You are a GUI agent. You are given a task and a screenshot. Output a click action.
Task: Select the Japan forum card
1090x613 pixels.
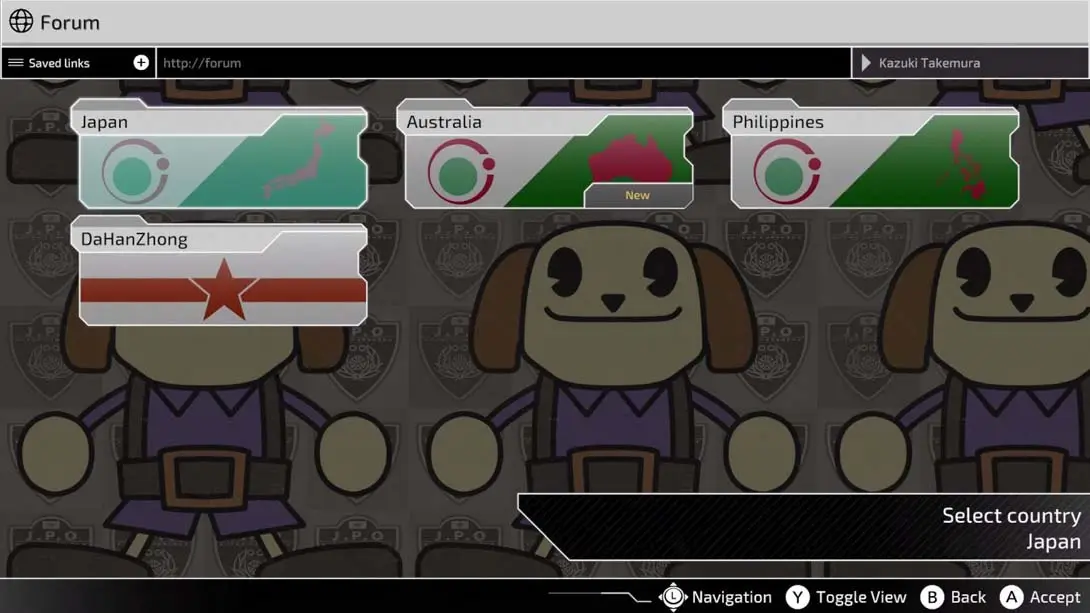click(x=222, y=160)
